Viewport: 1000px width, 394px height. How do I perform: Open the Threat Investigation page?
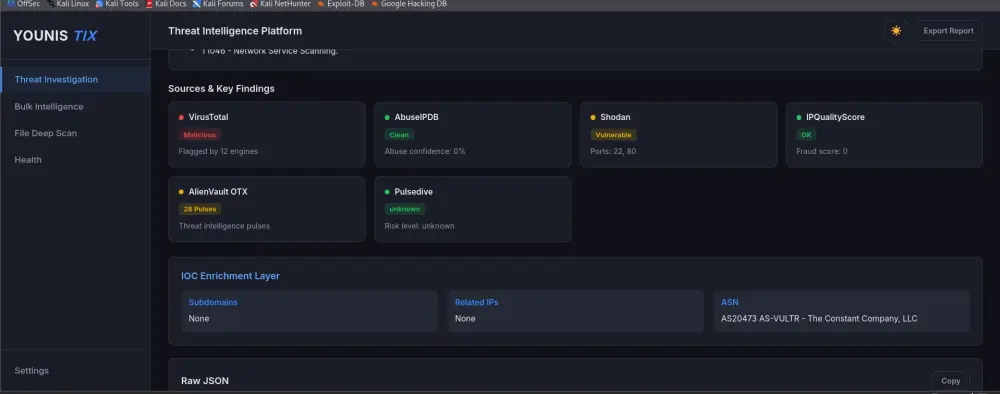[75, 80]
